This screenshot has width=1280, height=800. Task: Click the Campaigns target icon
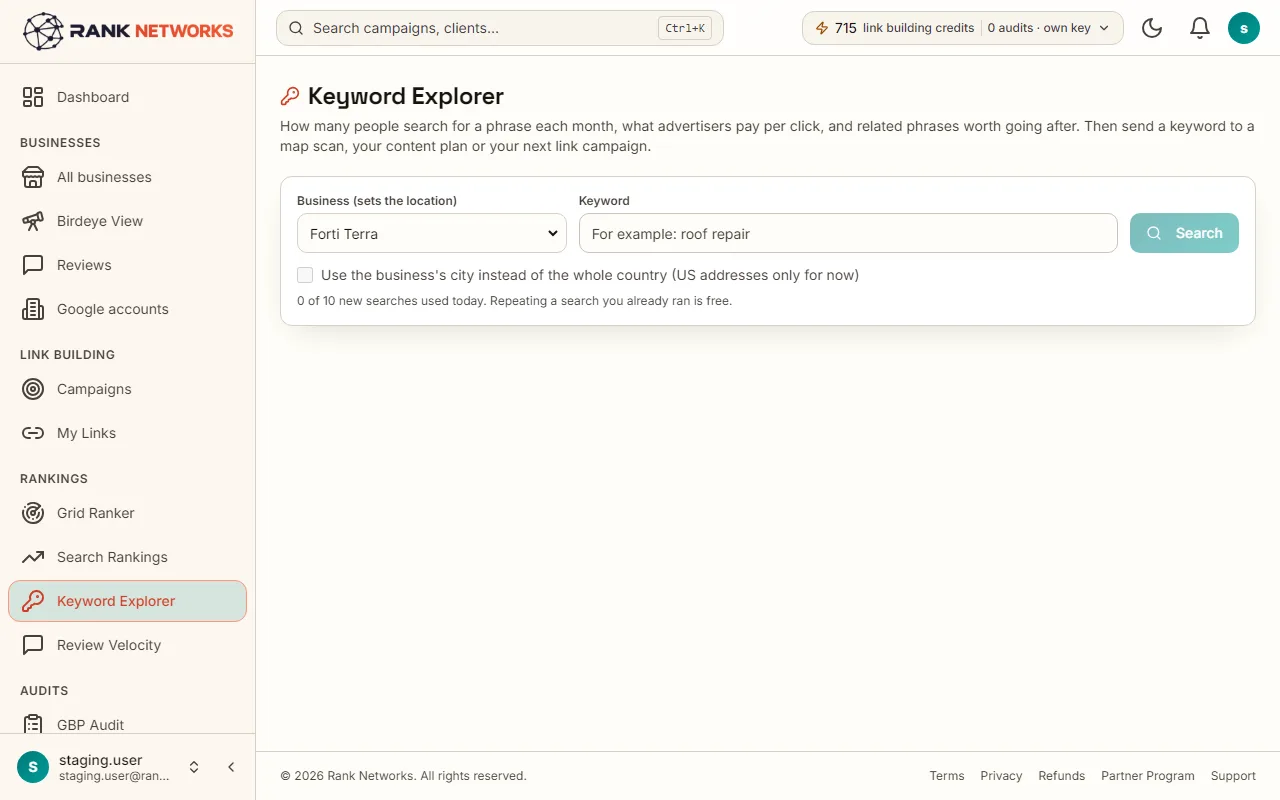click(x=33, y=389)
